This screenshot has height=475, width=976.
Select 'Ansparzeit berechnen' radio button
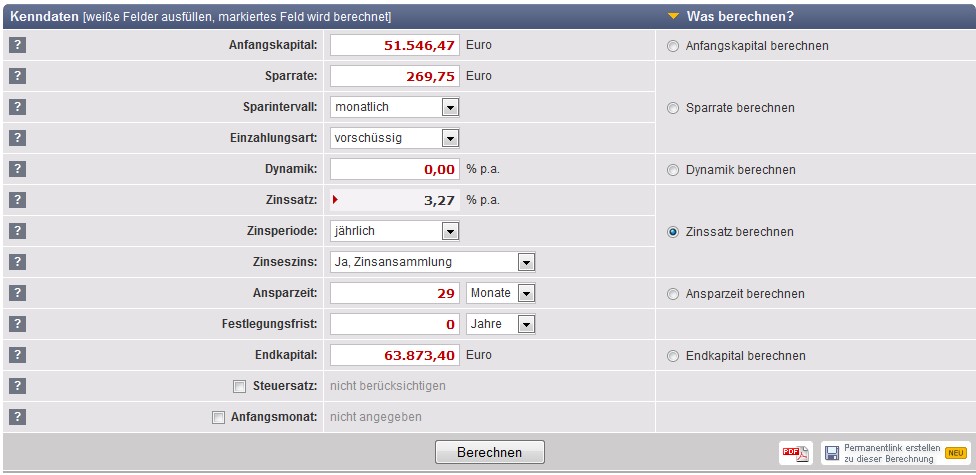click(x=673, y=294)
